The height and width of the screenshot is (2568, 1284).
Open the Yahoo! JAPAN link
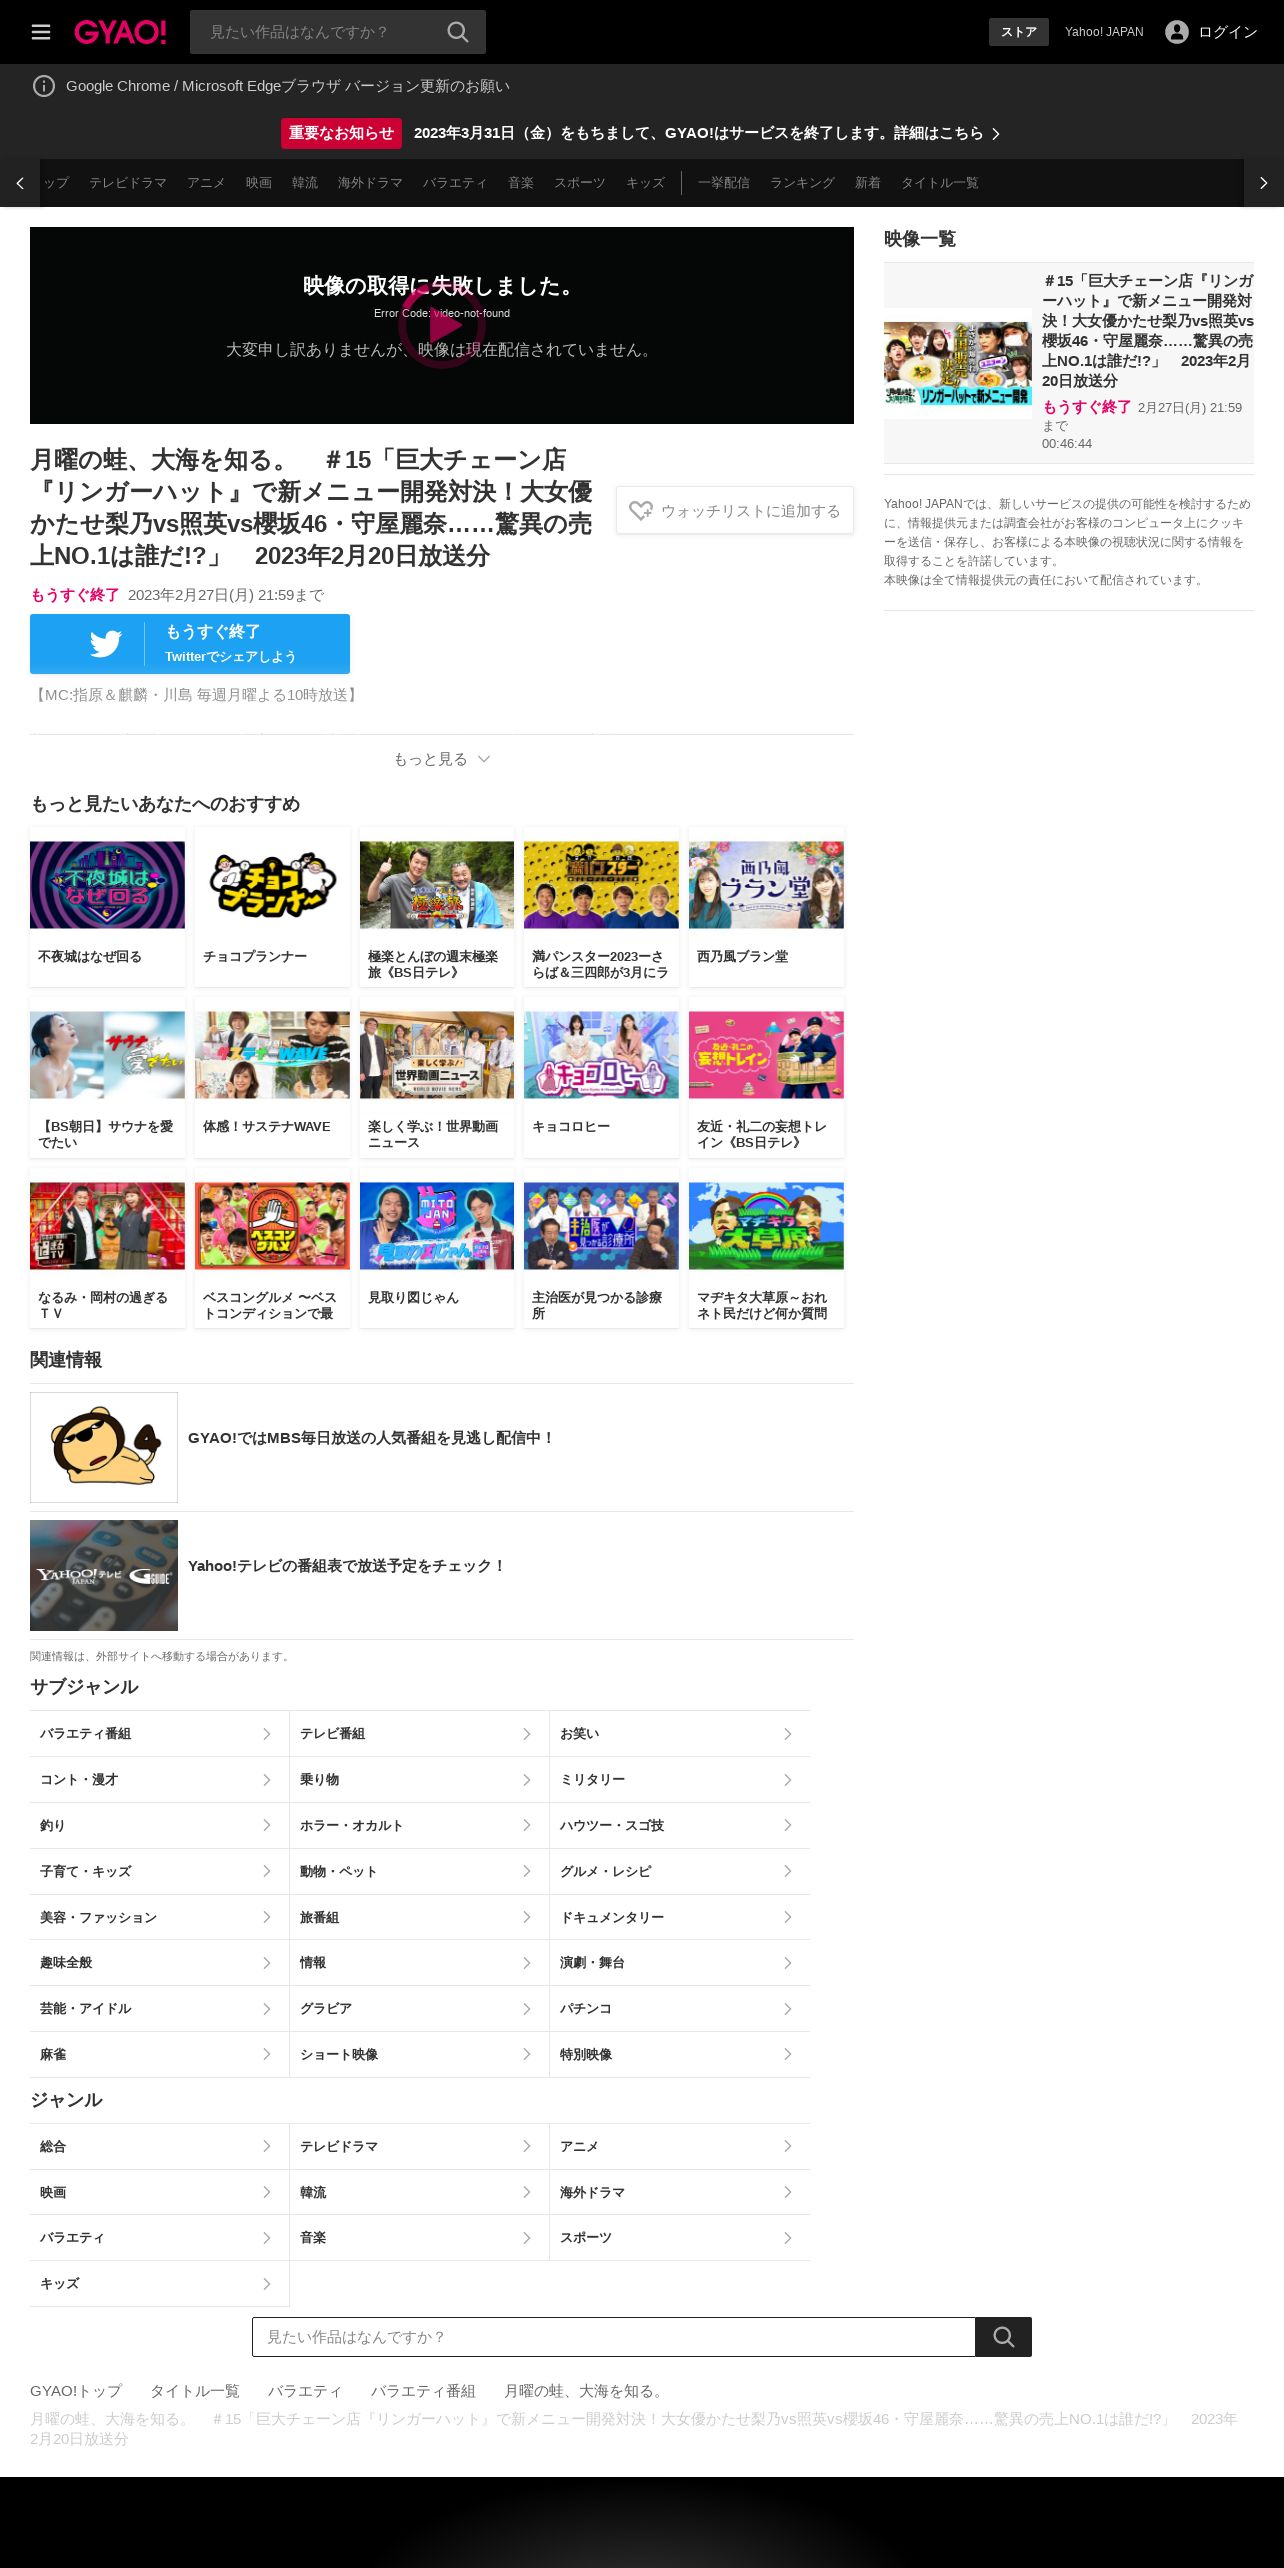(1104, 32)
